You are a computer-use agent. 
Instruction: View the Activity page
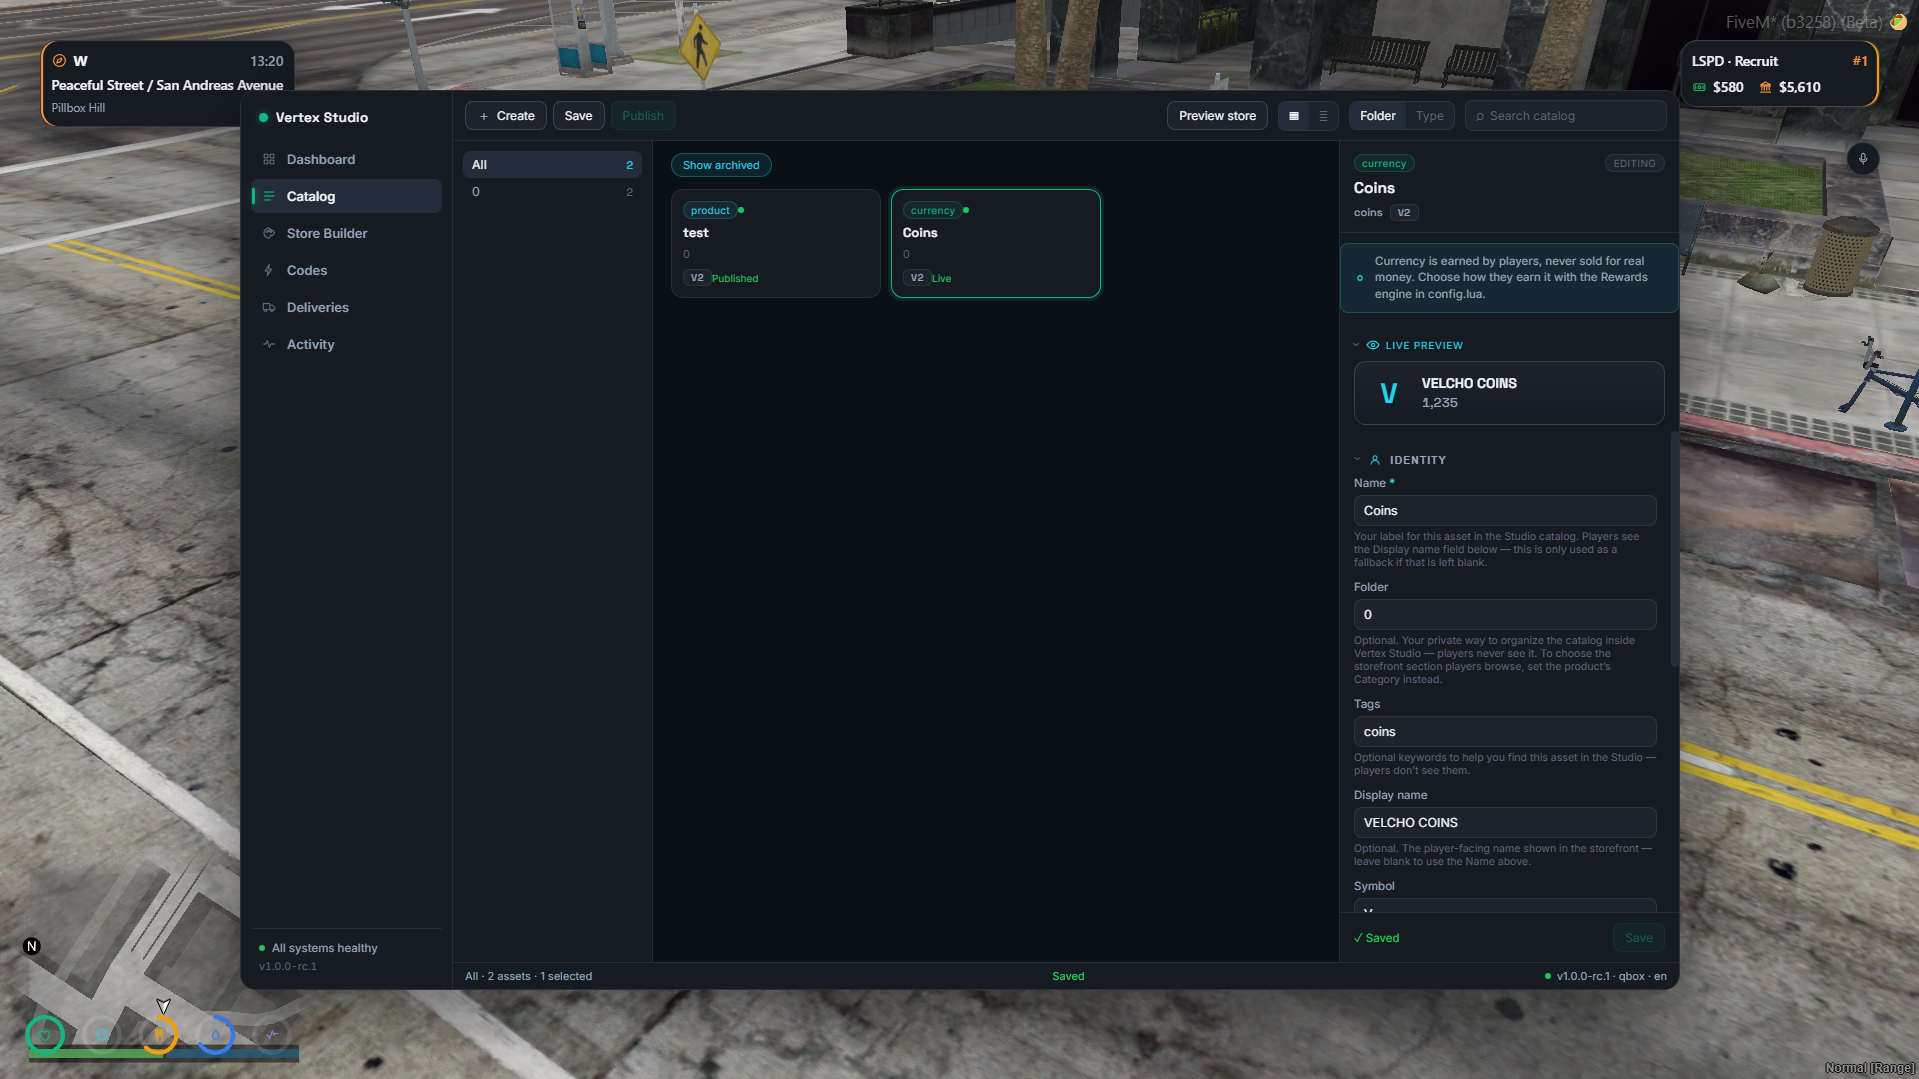coord(346,344)
